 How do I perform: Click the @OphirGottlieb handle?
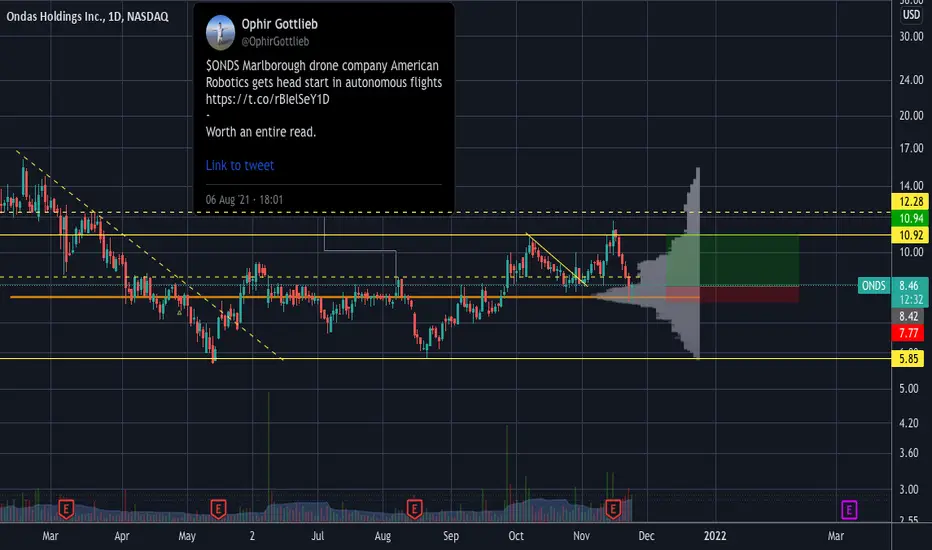(275, 42)
